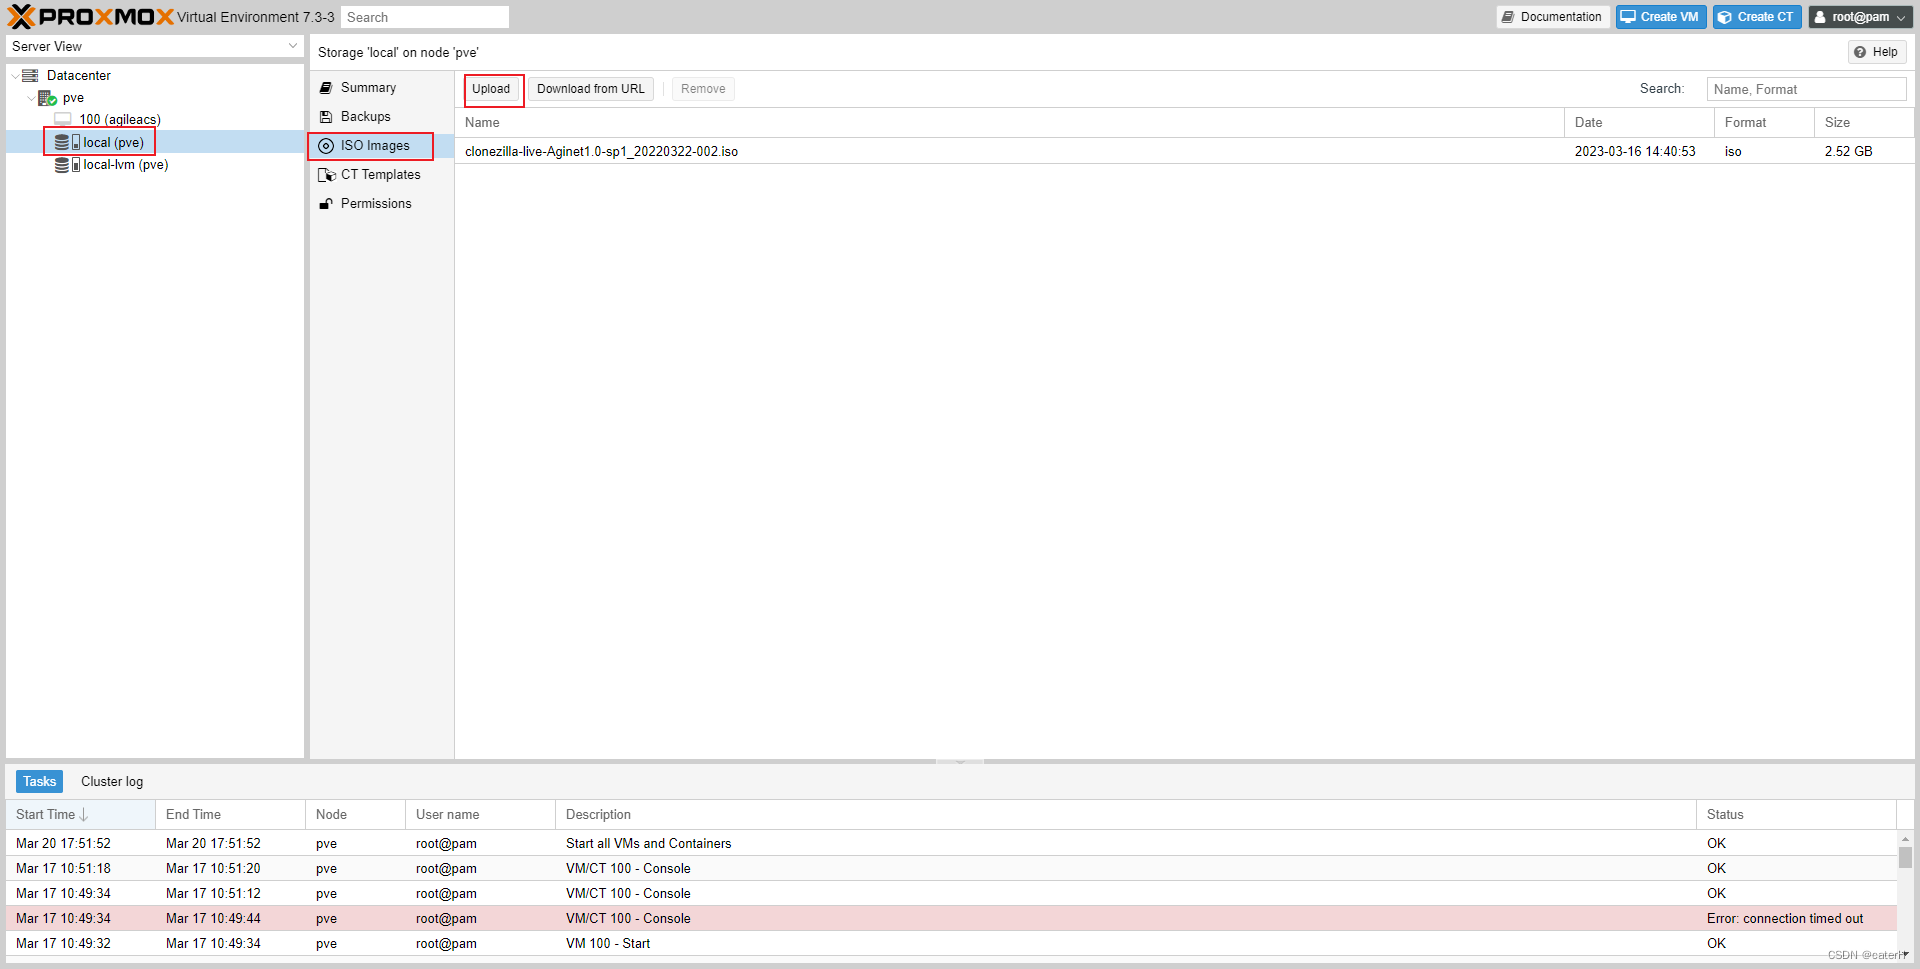Viewport: 1920px width, 969px height.
Task: Click the Summary book icon
Action: [326, 88]
